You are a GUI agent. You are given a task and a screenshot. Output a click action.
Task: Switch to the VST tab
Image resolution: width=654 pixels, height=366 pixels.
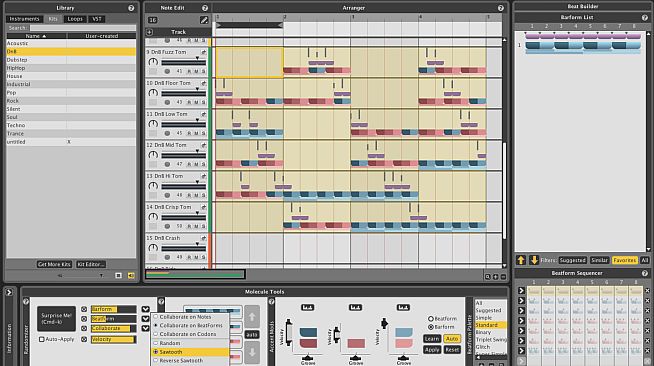tap(97, 19)
